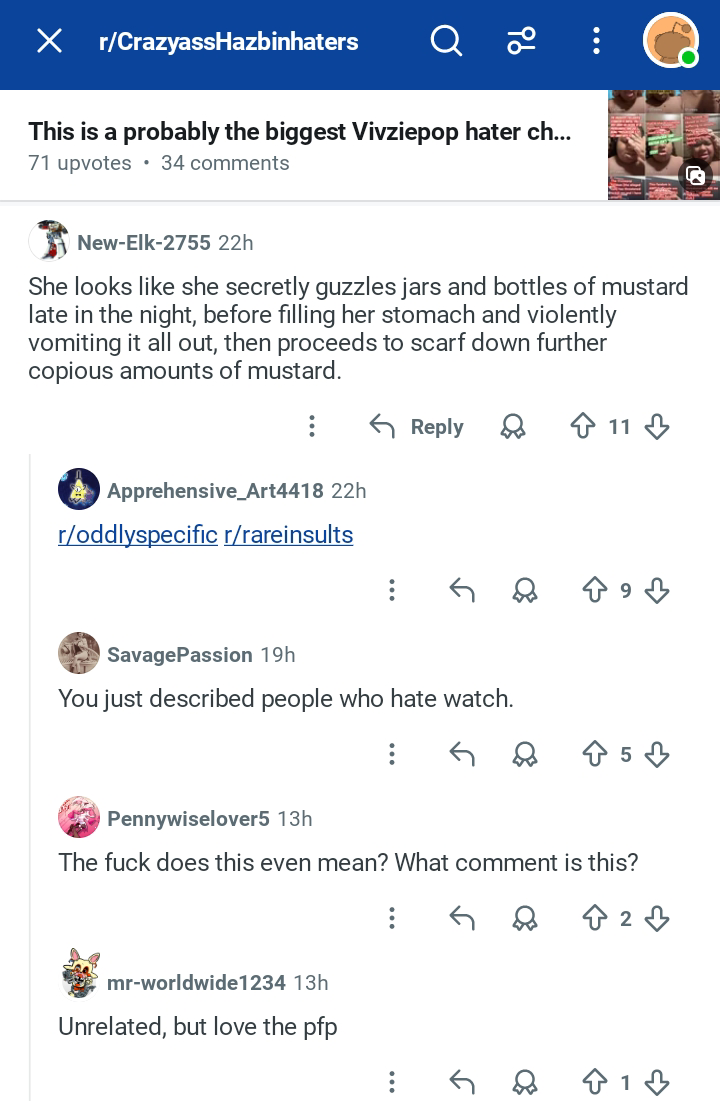Reply arrow on mr-worldwide1234's comment
This screenshot has width=720, height=1101.
point(461,1082)
